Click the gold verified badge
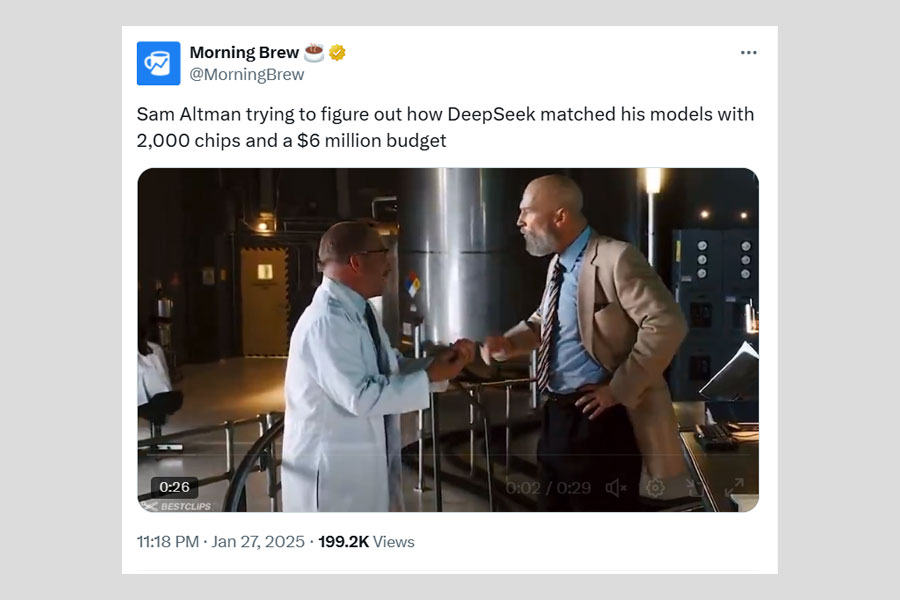This screenshot has height=600, width=900. pyautogui.click(x=337, y=52)
